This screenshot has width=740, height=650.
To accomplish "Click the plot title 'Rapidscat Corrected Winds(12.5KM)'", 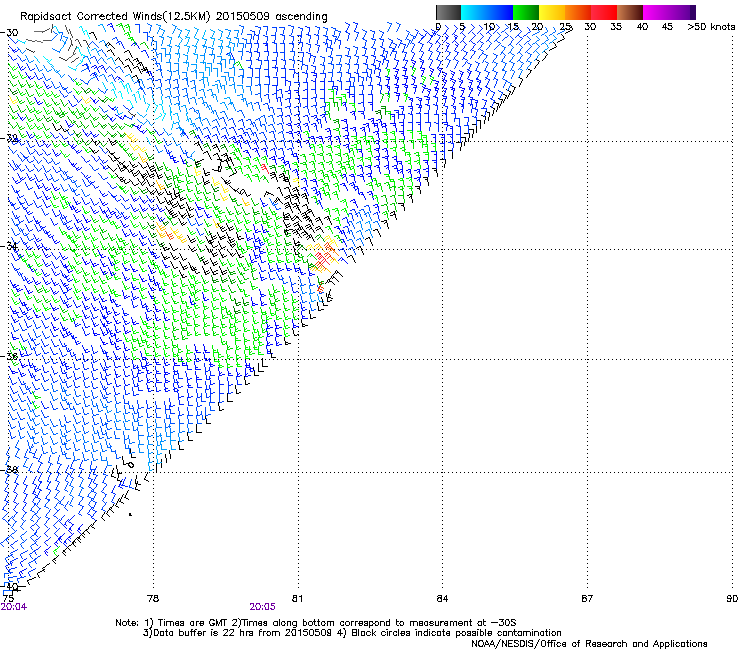I will coord(115,17).
